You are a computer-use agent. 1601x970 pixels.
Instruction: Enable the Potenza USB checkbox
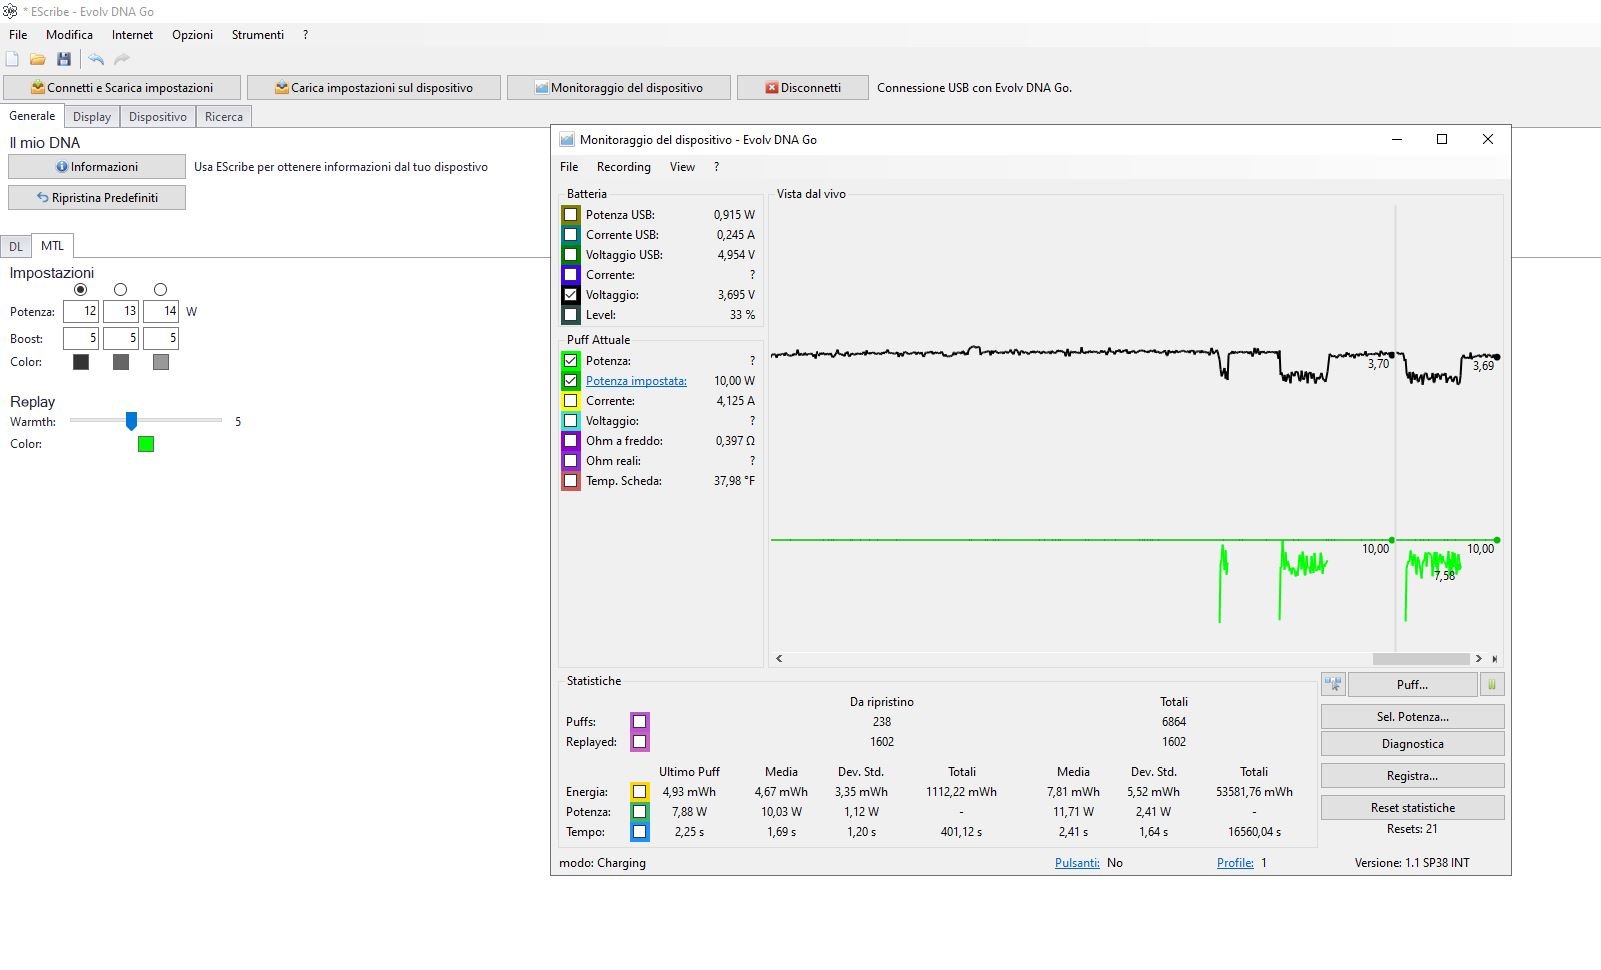[571, 215]
